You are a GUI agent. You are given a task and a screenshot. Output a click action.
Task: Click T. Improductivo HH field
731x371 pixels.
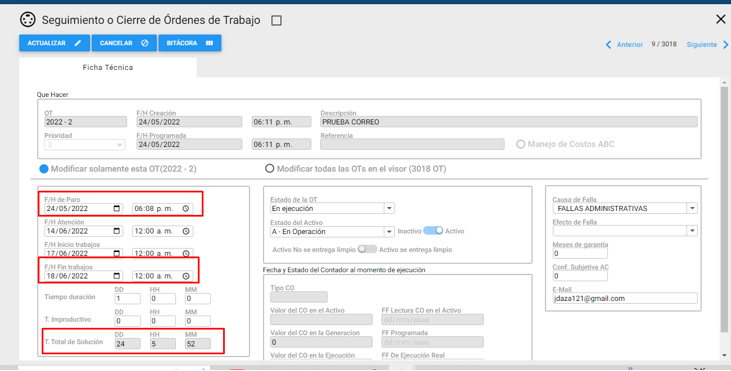point(163,321)
